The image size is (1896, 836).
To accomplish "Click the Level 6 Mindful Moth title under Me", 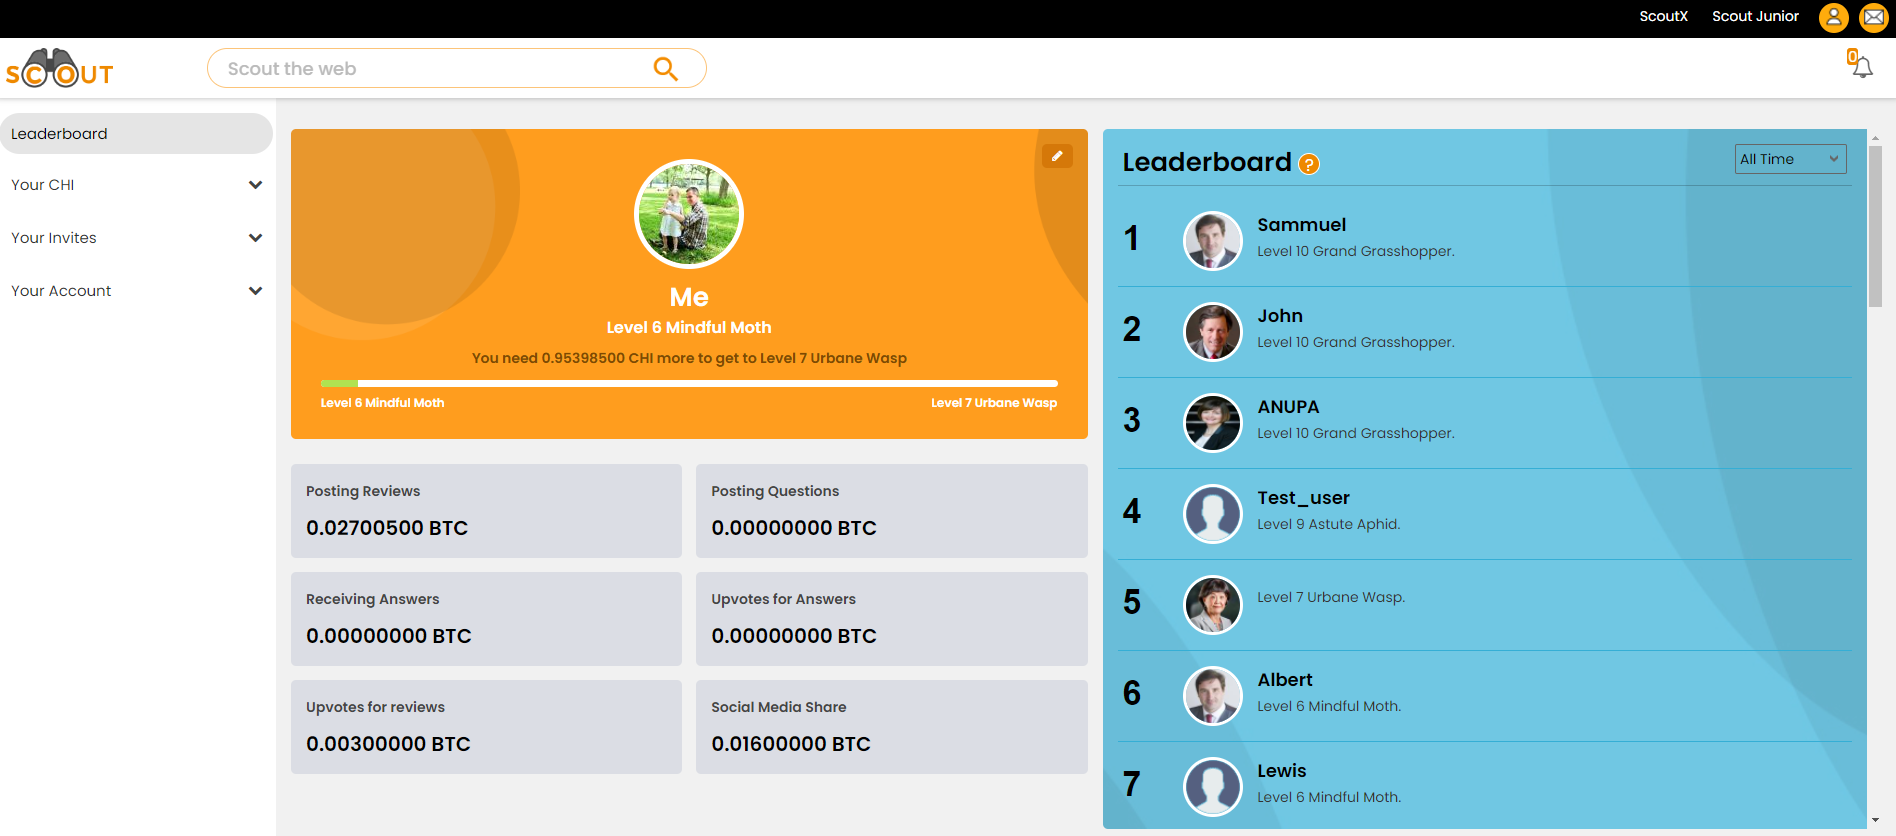I will coord(689,327).
